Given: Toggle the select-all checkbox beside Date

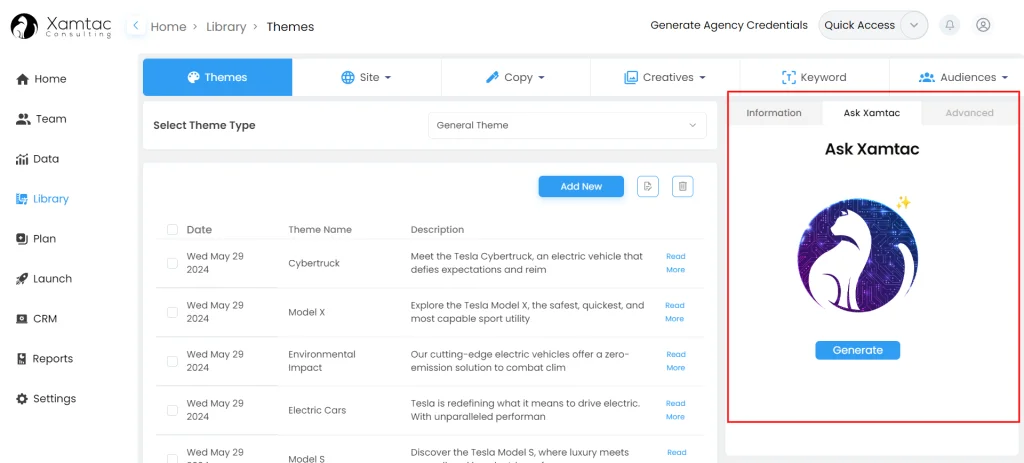Looking at the screenshot, I should coord(173,230).
